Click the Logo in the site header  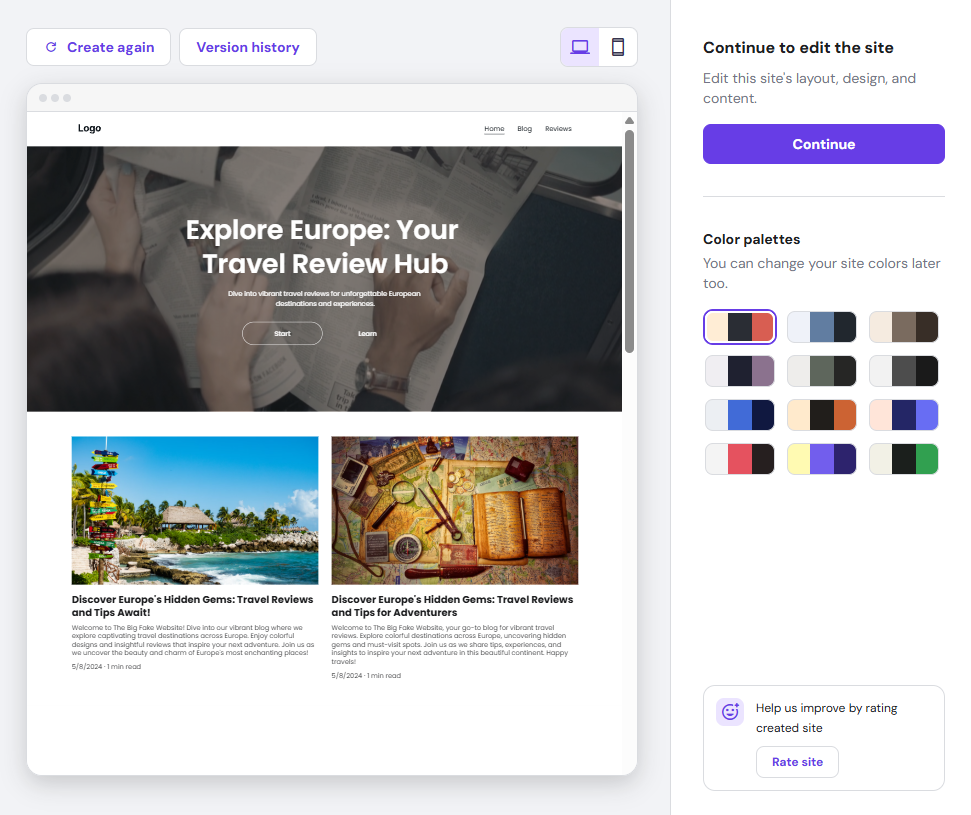[89, 128]
